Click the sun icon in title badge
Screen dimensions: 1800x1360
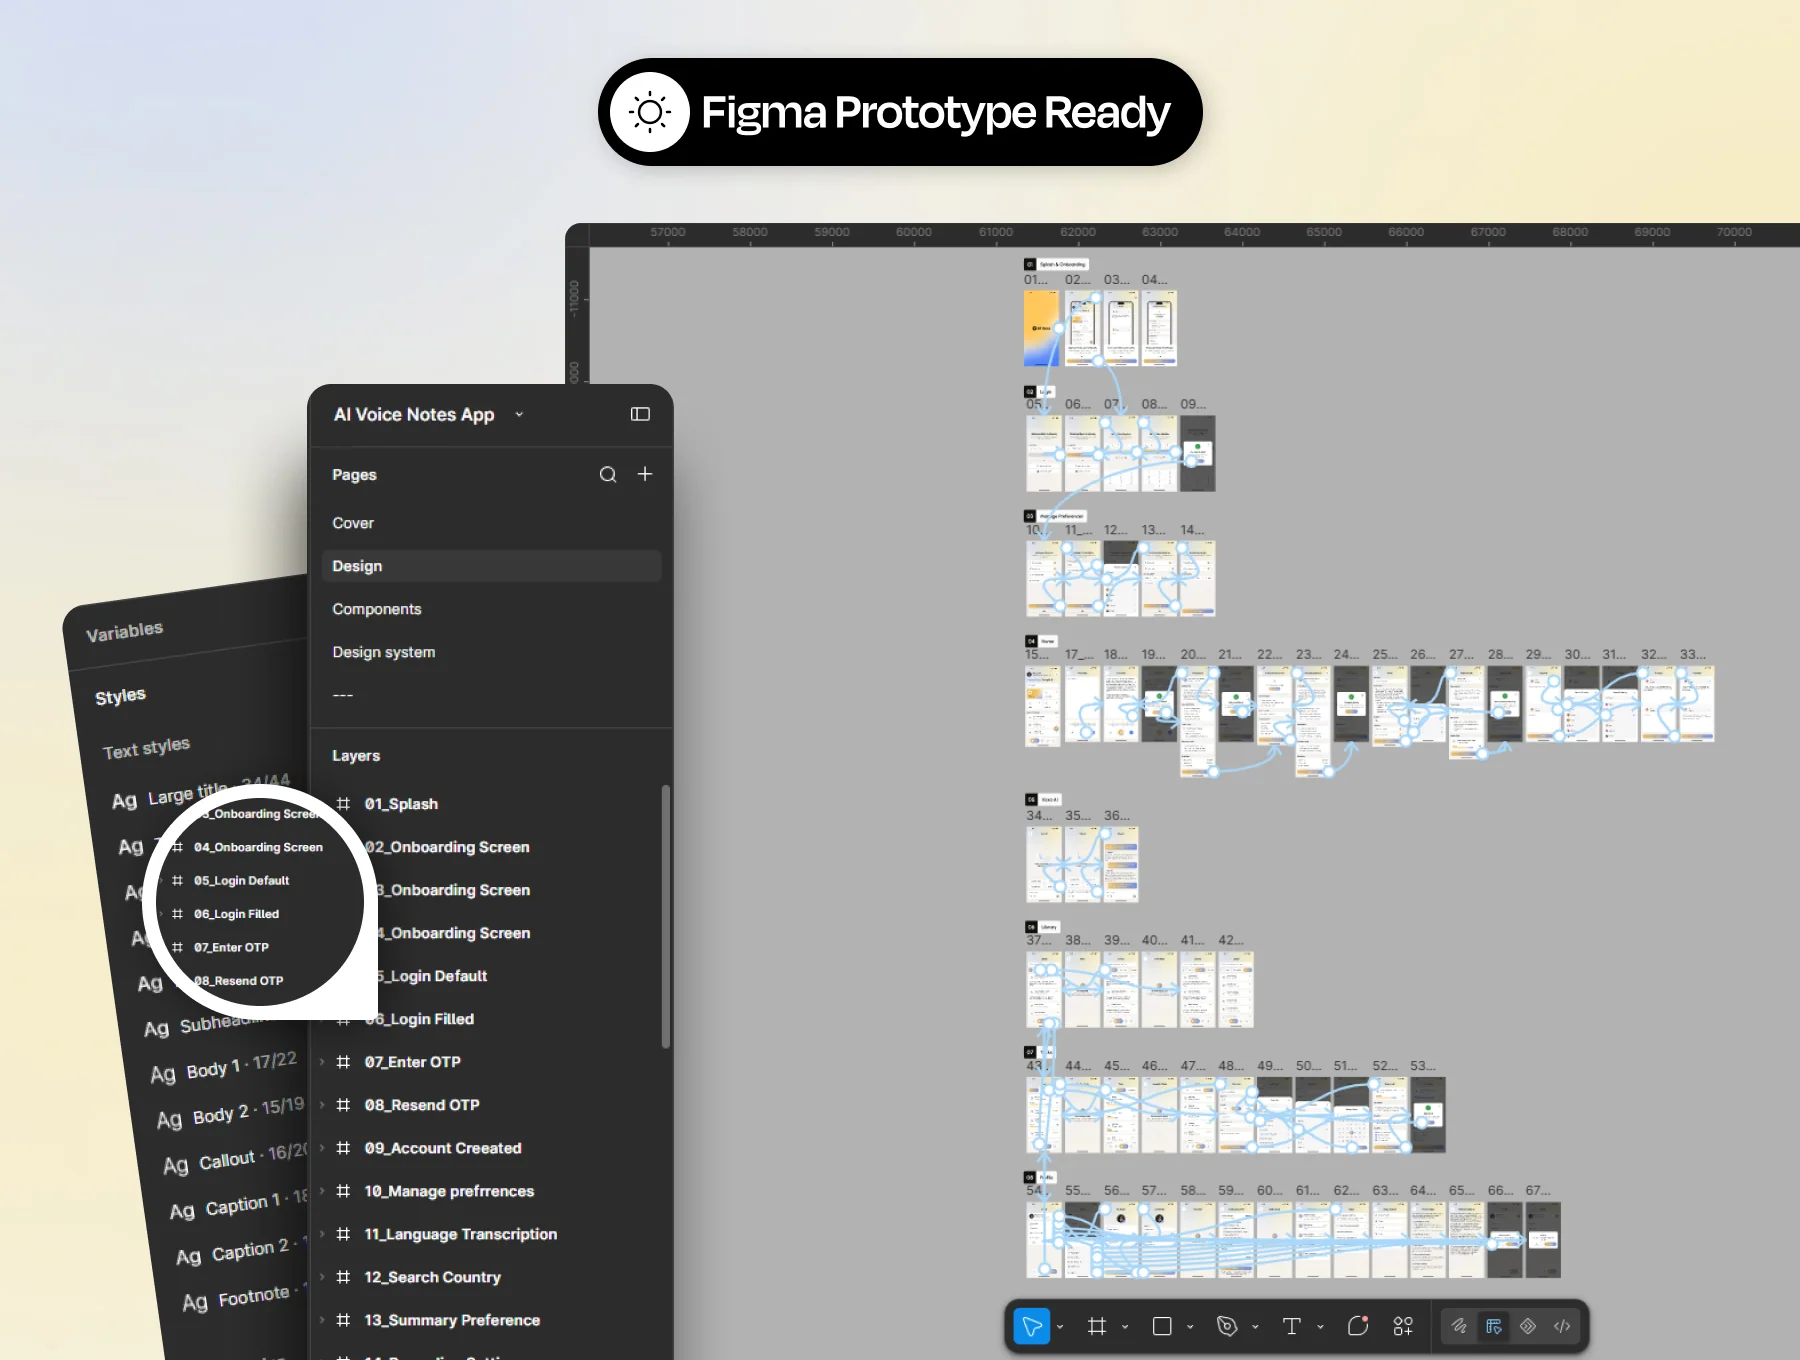650,112
